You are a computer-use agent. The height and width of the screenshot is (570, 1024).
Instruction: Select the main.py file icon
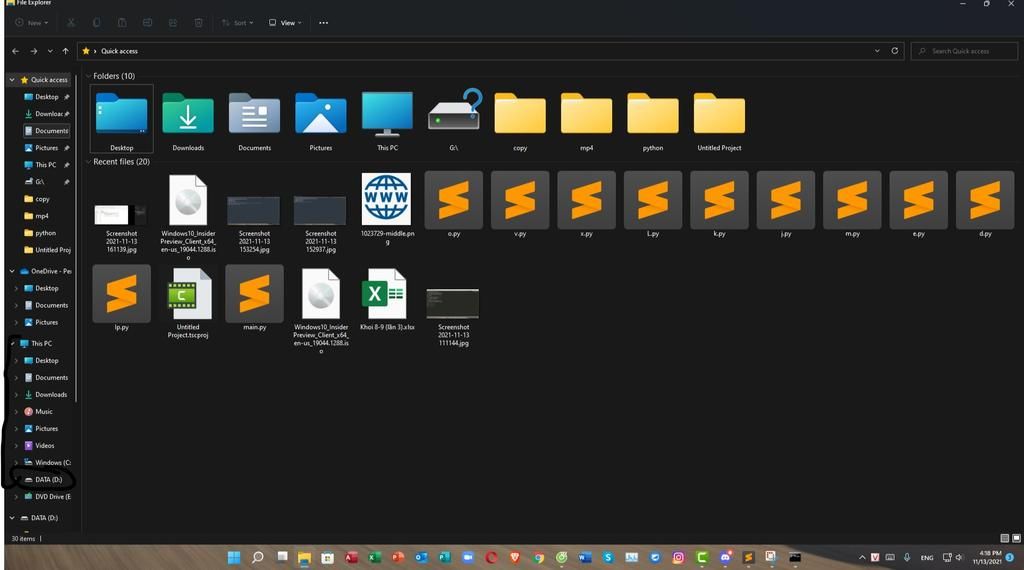(254, 294)
